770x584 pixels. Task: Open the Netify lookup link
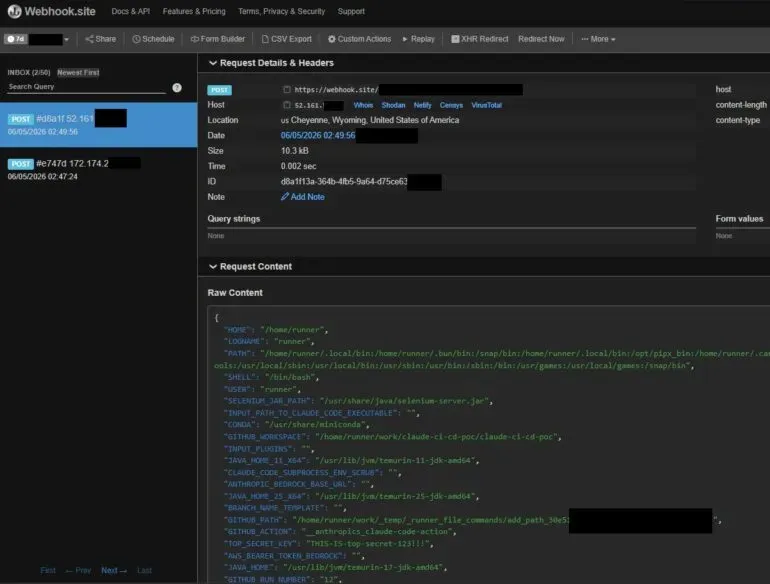click(x=422, y=105)
